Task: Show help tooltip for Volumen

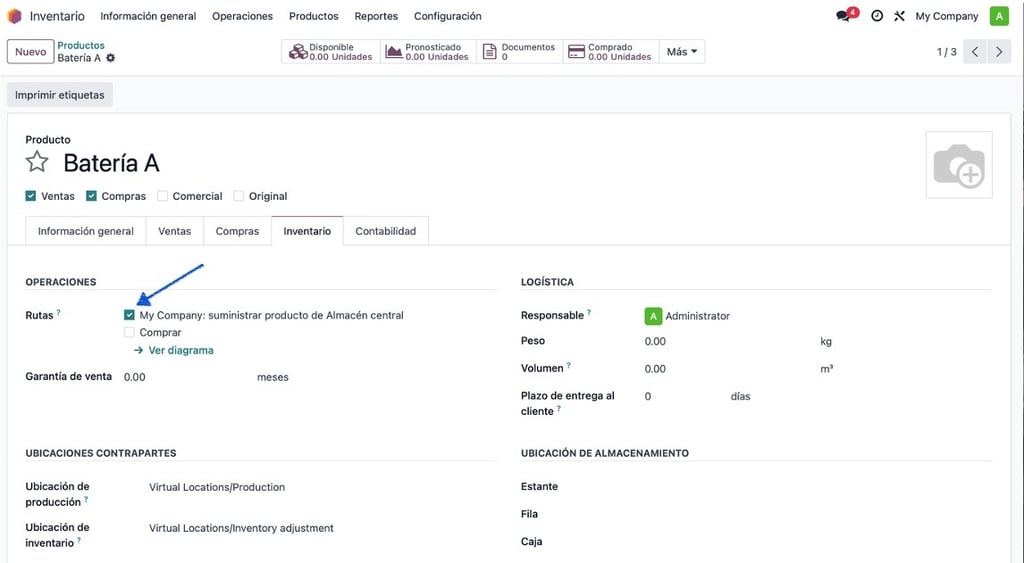Action: click(x=568, y=366)
